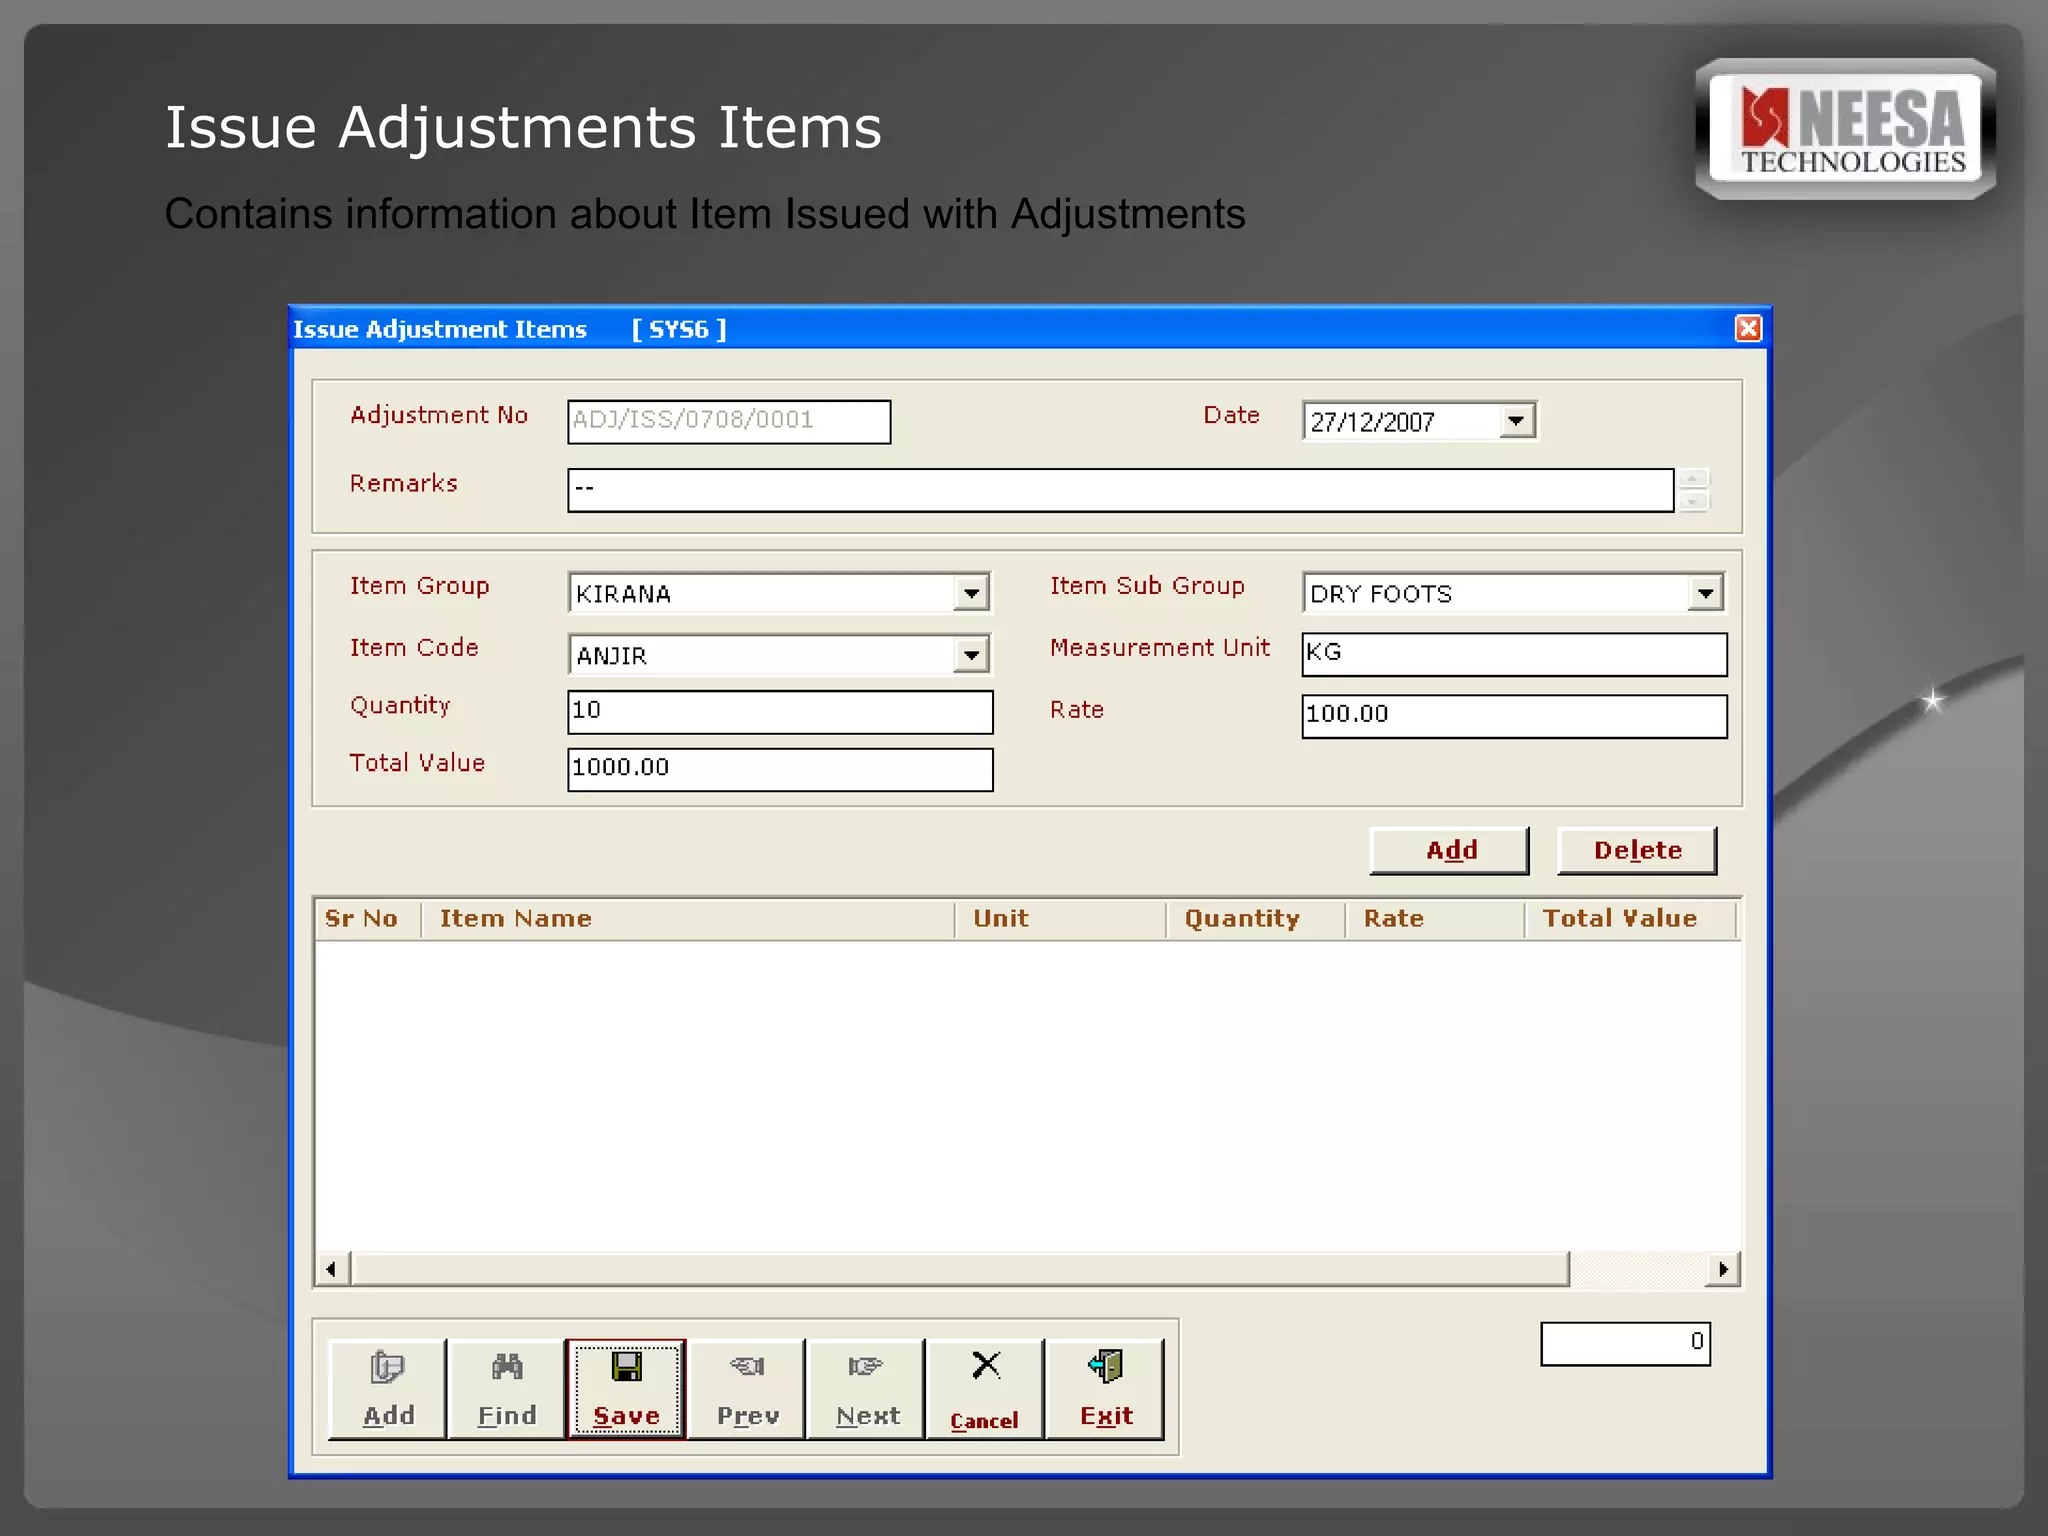2048x1536 pixels.
Task: Click the Delete item line button
Action: (x=1637, y=850)
